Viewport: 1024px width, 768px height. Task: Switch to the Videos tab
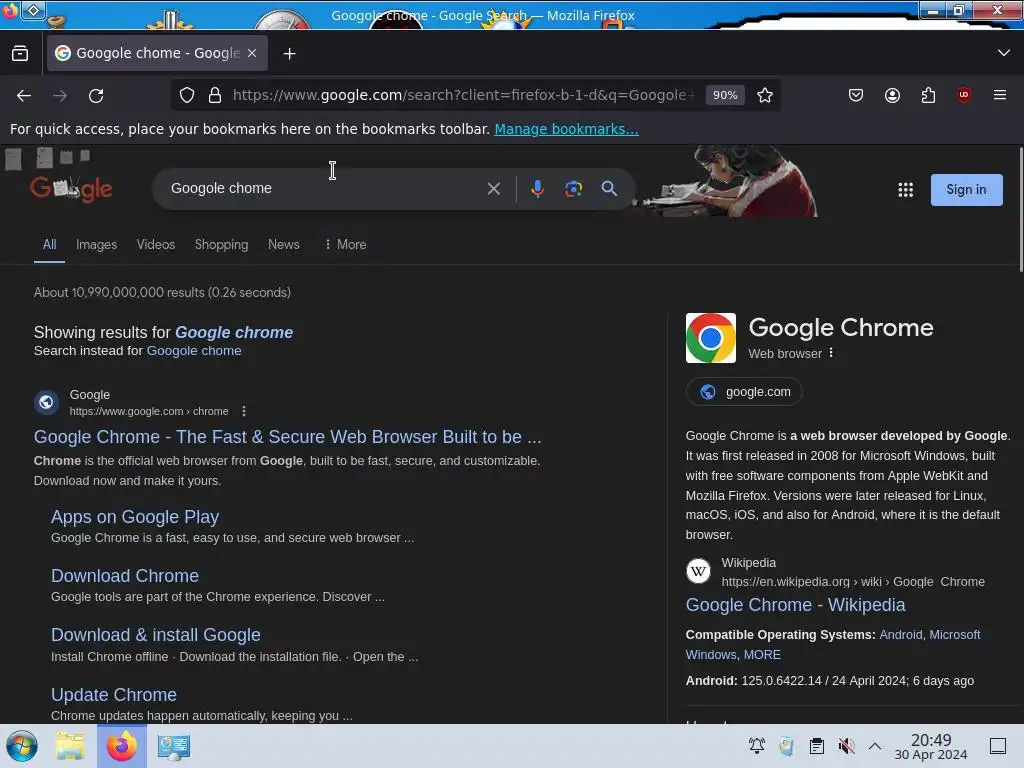155,244
